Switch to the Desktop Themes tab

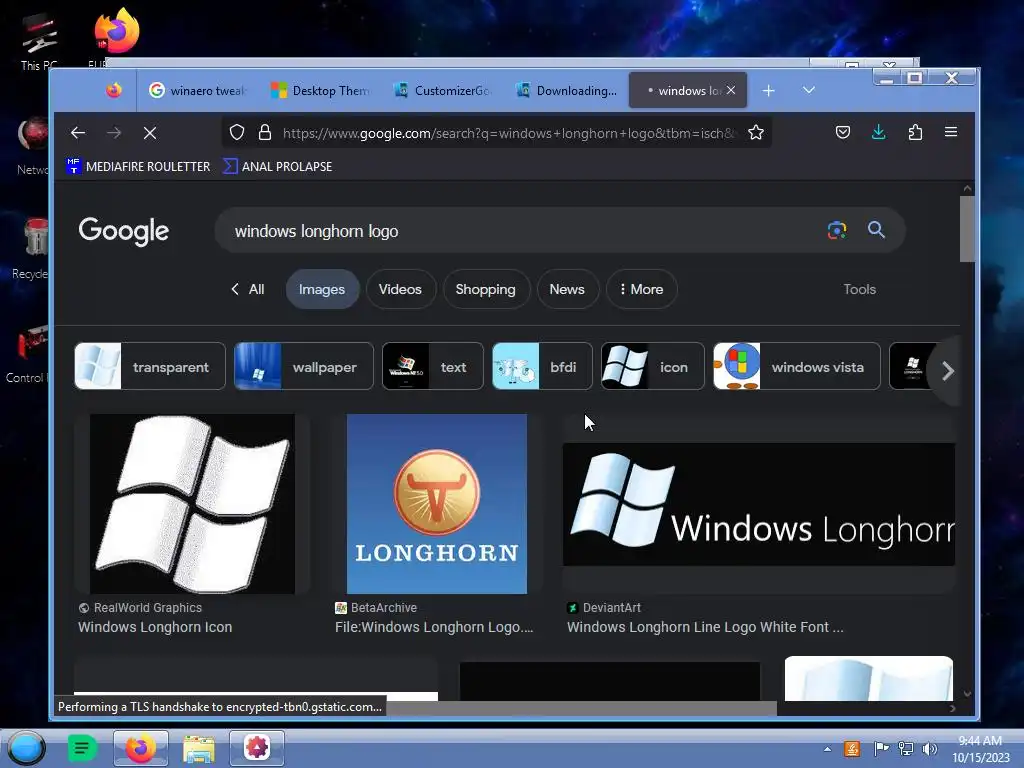coord(320,90)
